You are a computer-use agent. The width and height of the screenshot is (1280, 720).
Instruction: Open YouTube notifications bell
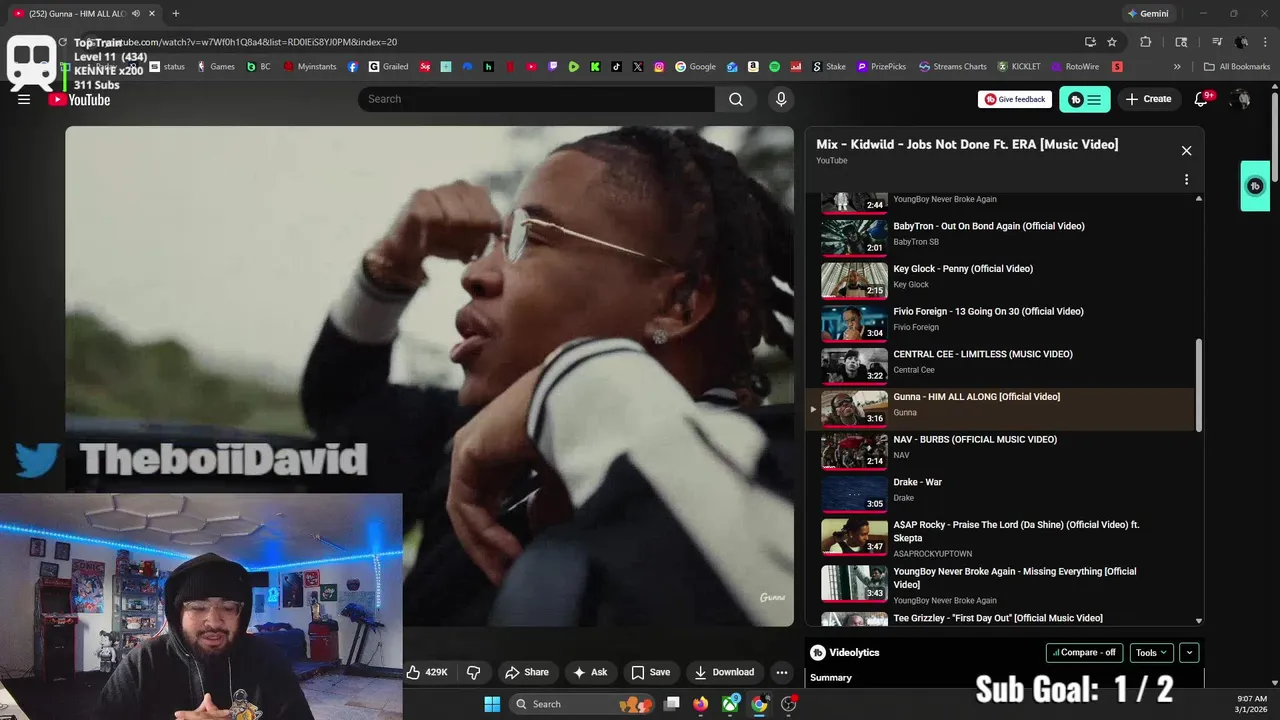[x=1203, y=99]
